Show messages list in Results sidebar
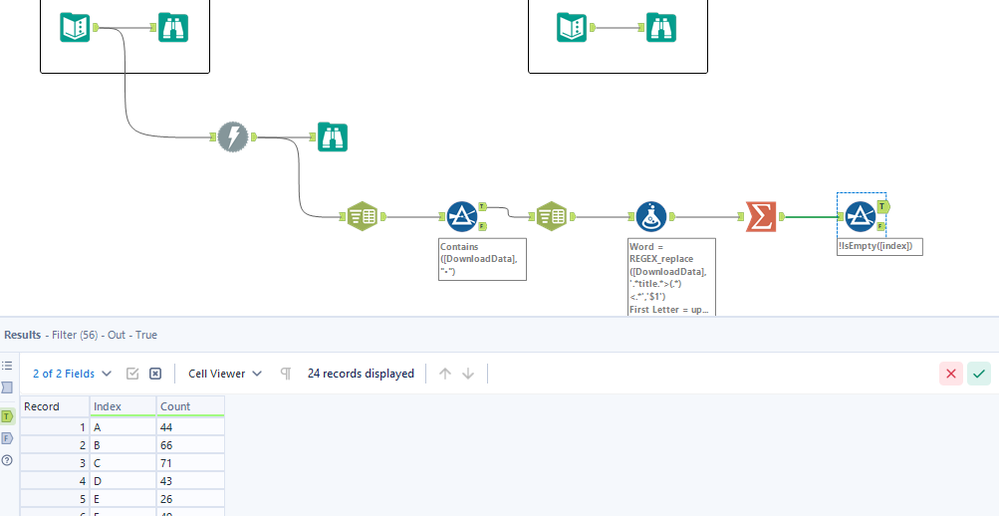 click(7, 366)
